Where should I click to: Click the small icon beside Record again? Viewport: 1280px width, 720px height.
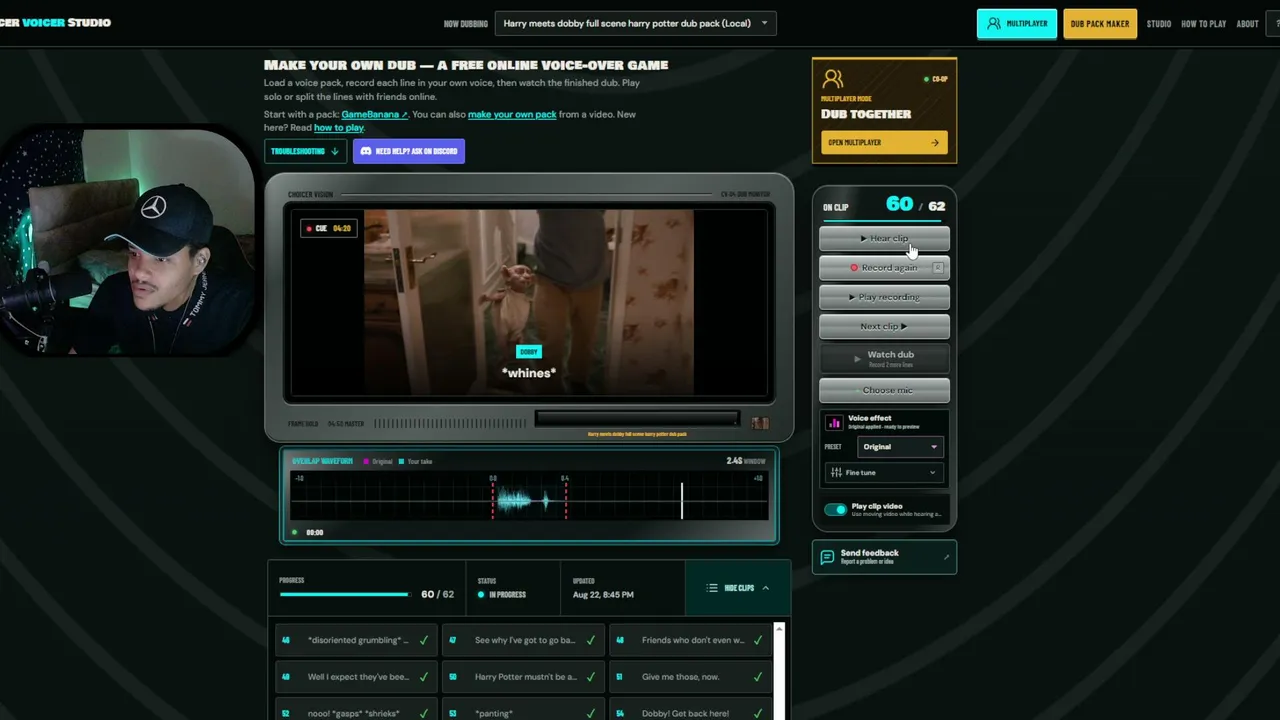pyautogui.click(x=938, y=267)
